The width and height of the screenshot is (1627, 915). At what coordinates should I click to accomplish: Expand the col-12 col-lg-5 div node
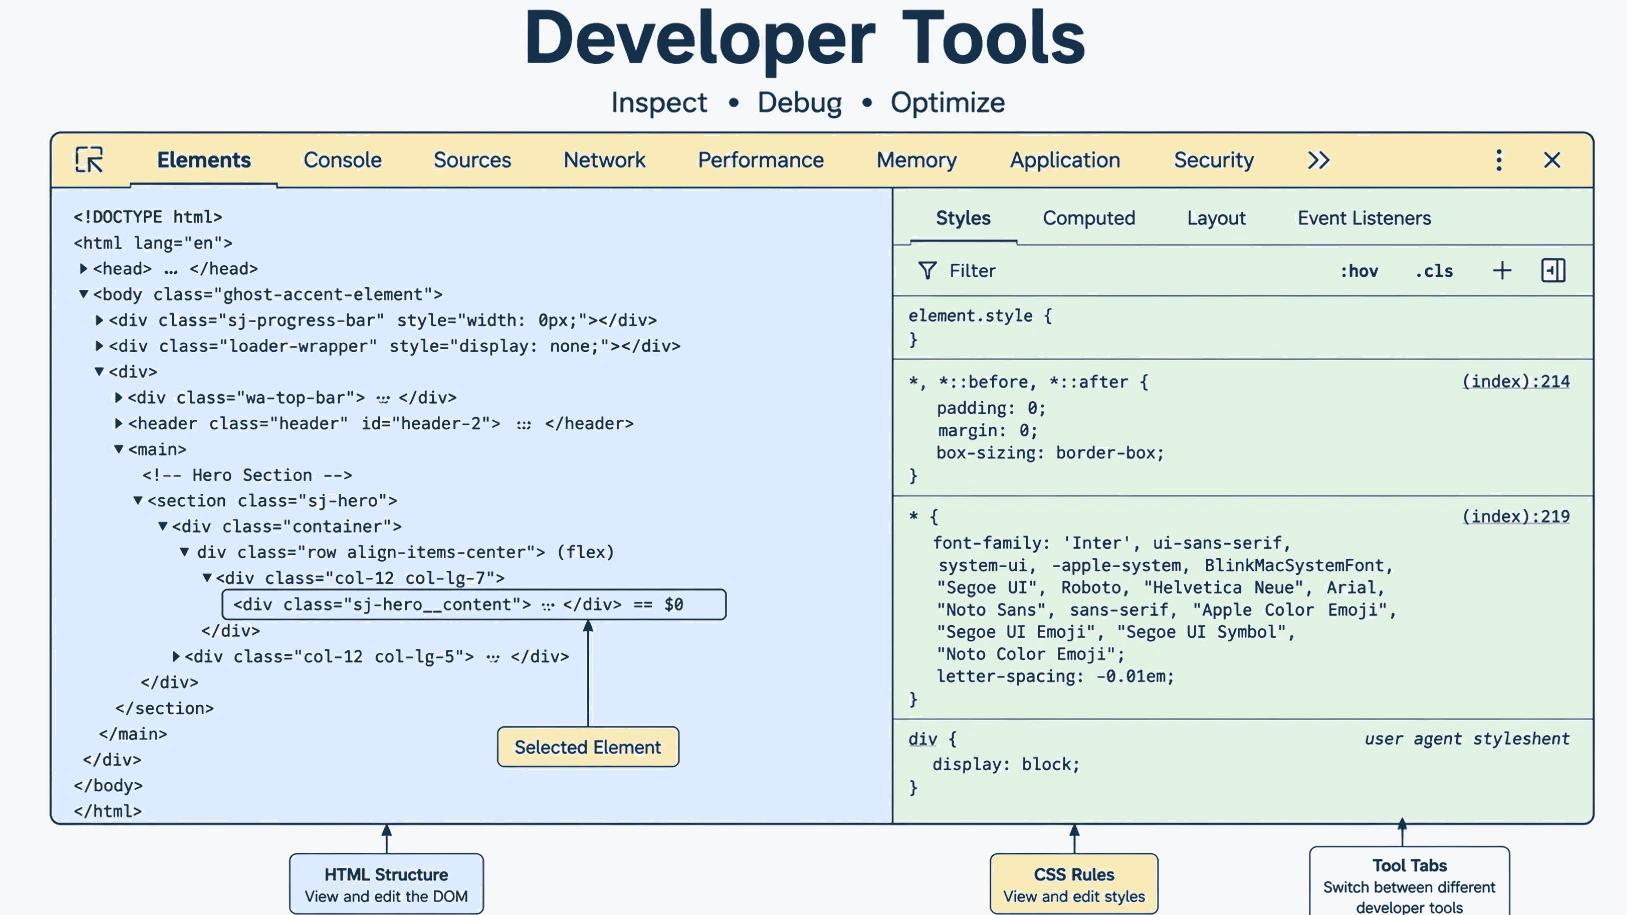click(x=176, y=657)
